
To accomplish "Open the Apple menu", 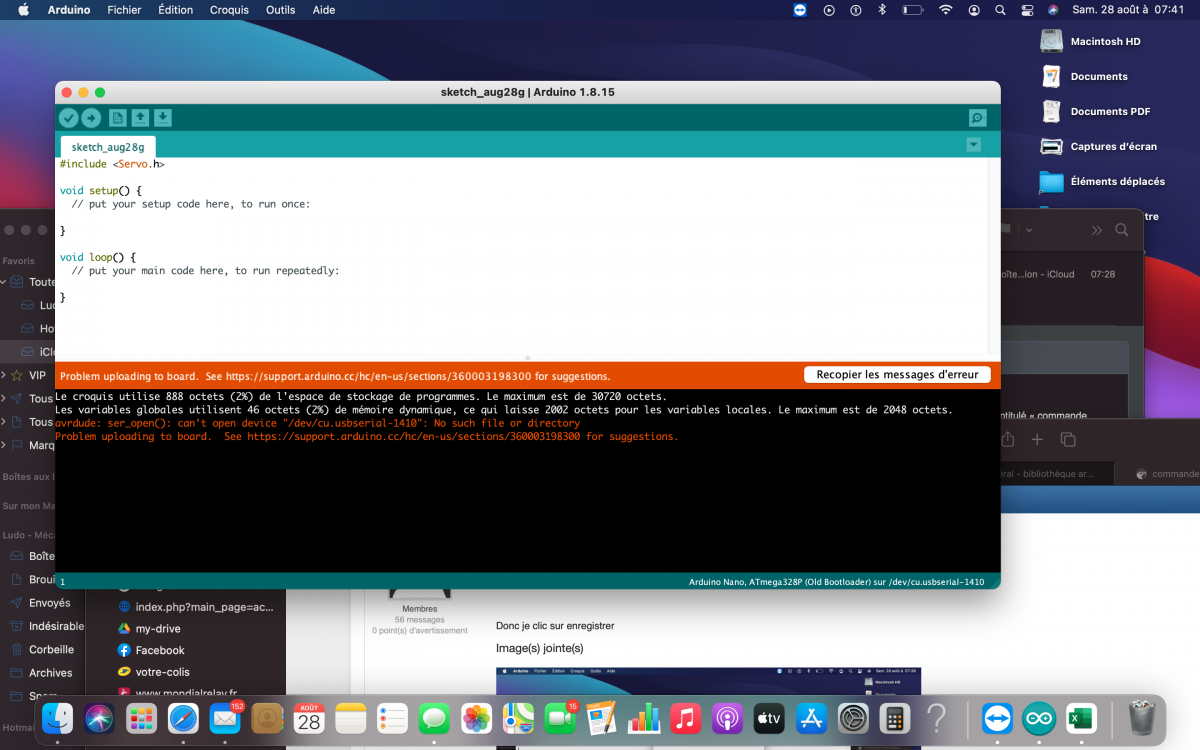I will pos(23,10).
